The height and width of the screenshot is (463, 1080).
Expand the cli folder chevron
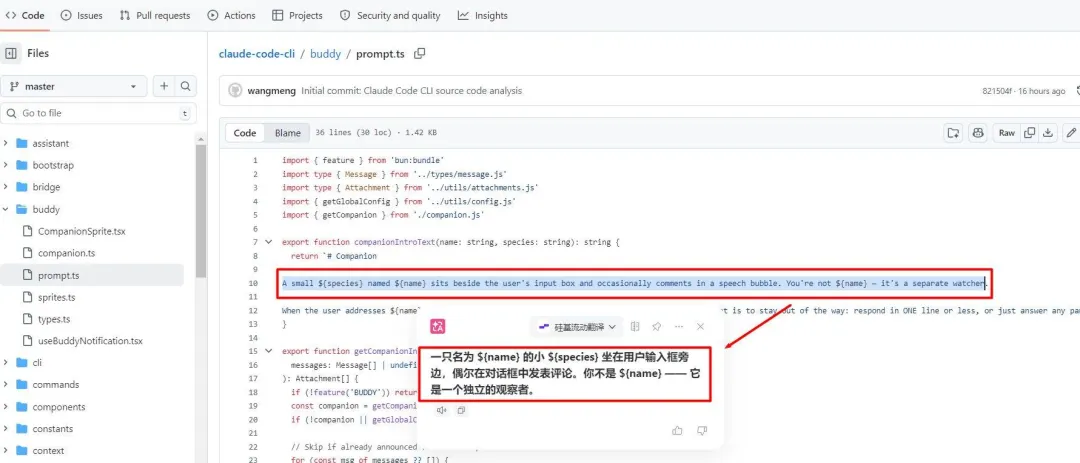(x=6, y=363)
